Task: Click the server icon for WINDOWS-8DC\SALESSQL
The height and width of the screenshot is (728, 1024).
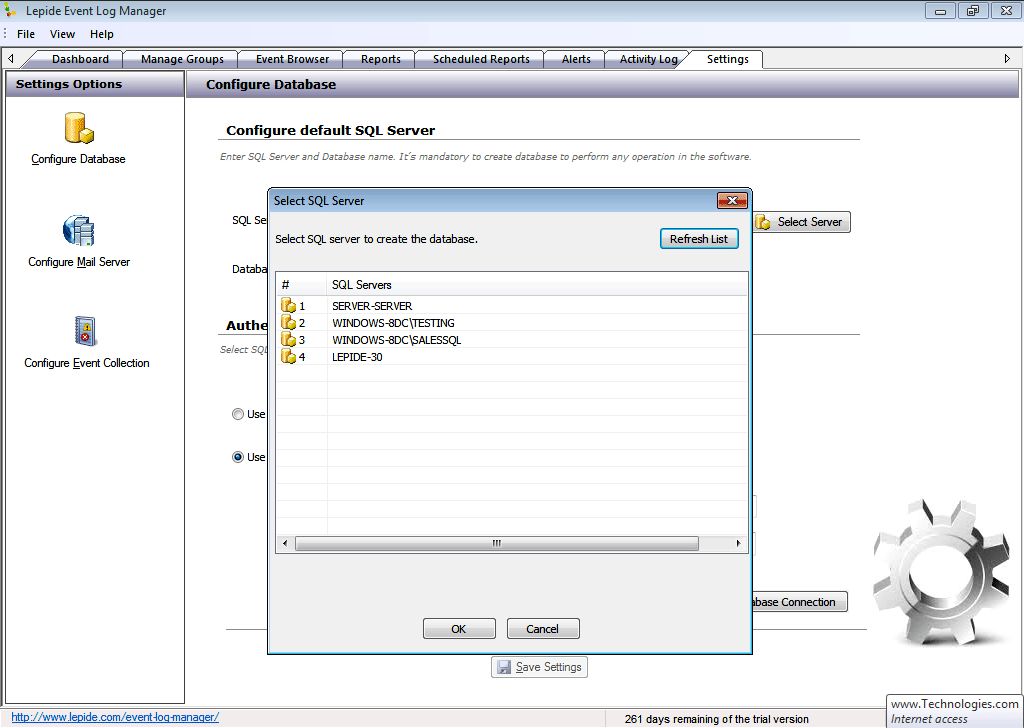Action: point(288,340)
